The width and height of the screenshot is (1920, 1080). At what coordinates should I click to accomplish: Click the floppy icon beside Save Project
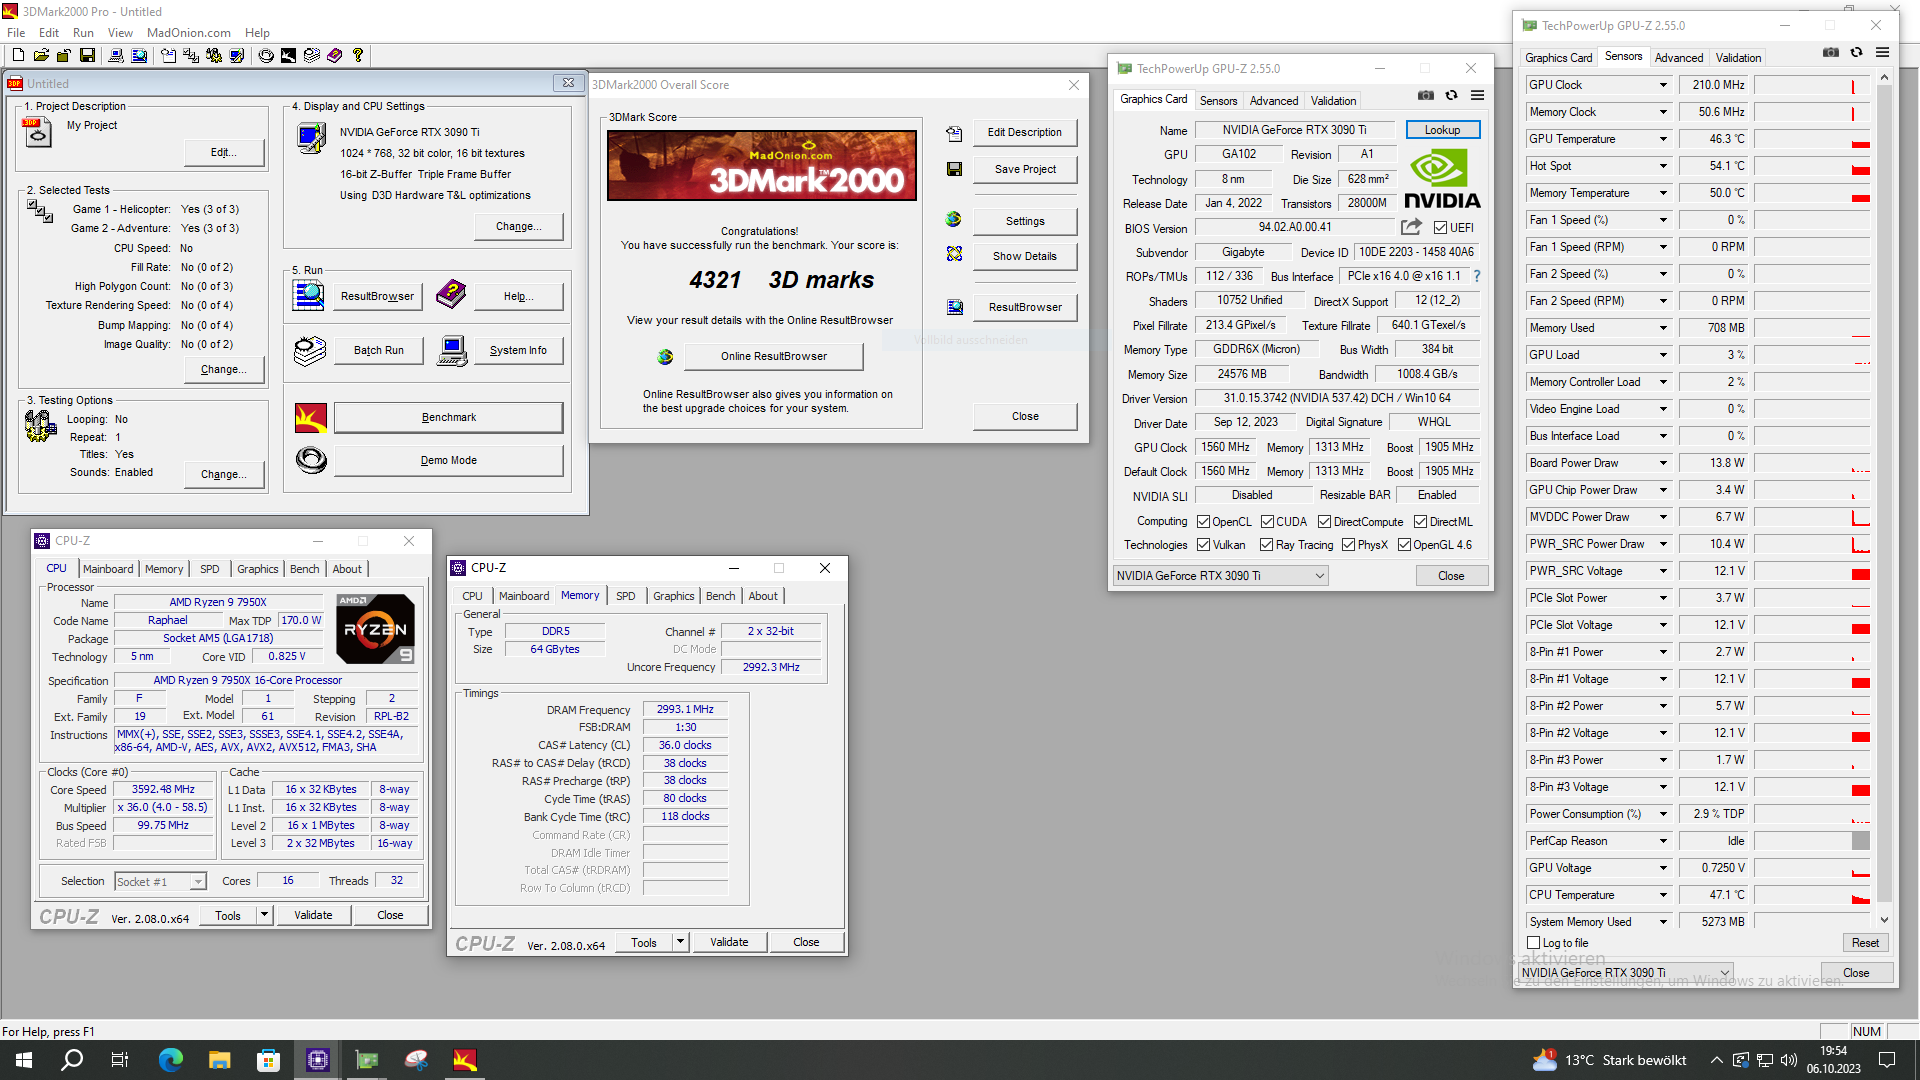(x=954, y=169)
